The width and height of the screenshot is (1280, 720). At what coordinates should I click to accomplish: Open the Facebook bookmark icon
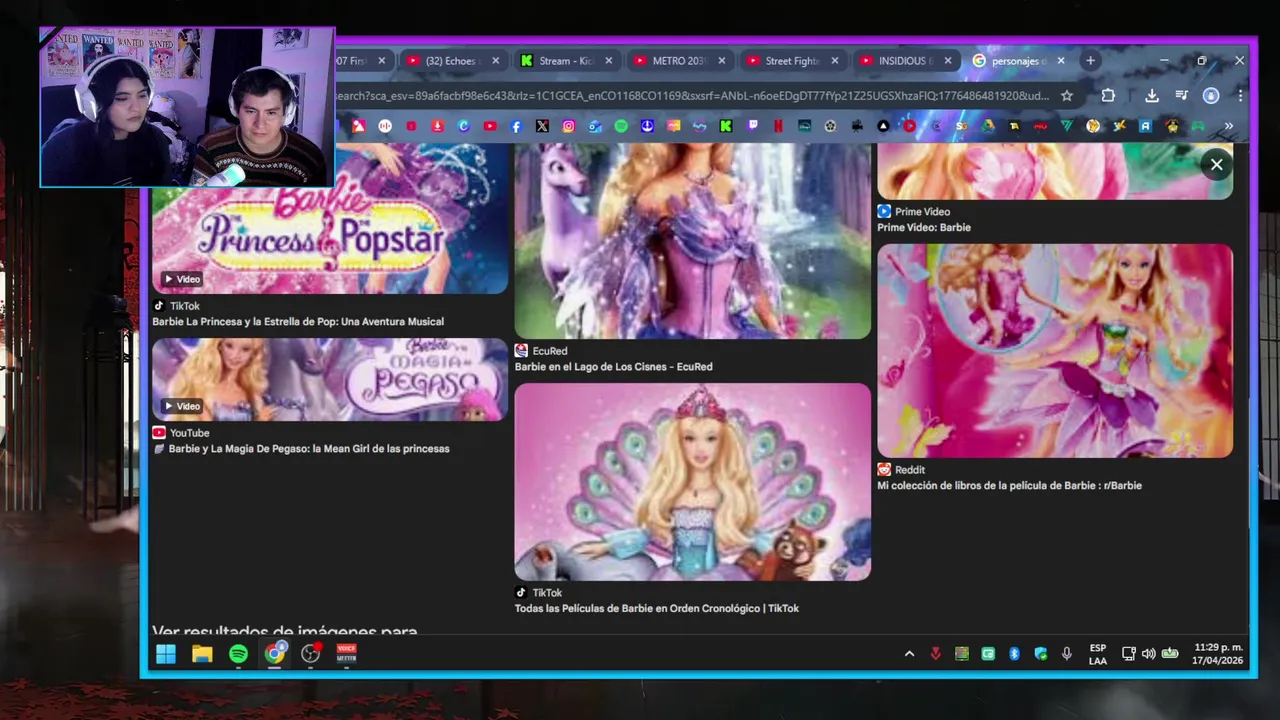click(x=516, y=126)
